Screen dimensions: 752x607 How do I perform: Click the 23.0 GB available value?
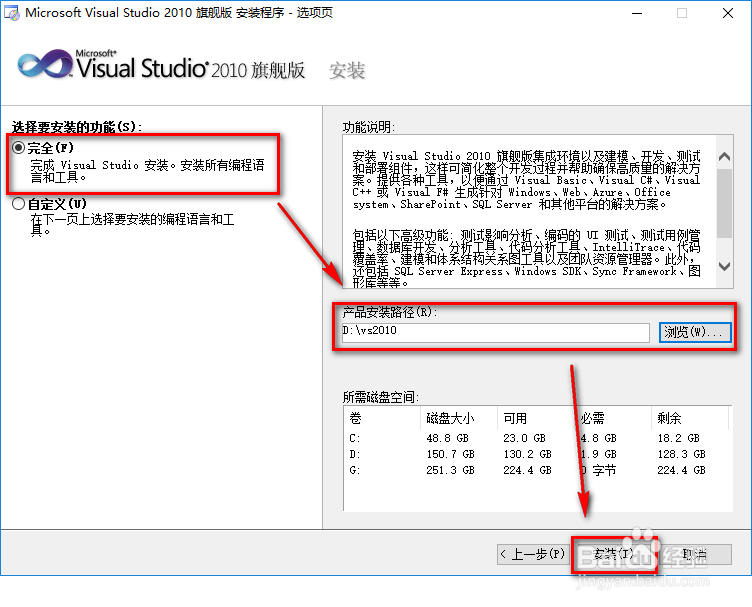click(524, 438)
